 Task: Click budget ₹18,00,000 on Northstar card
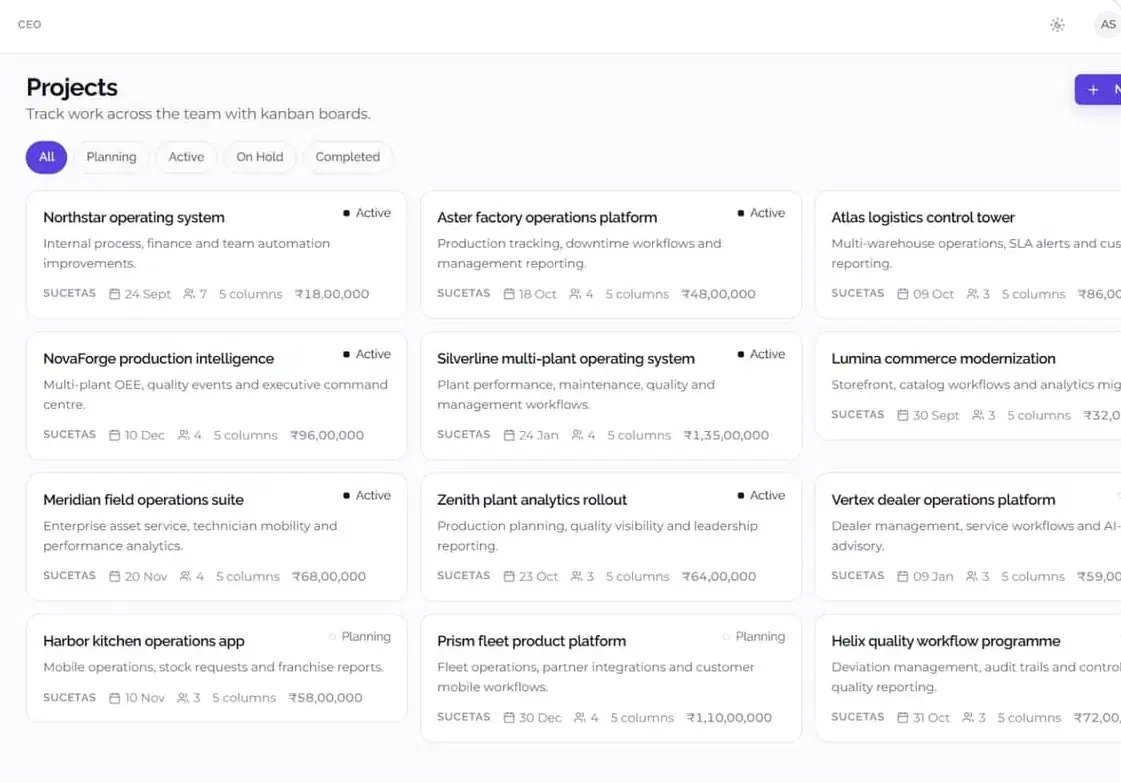tap(332, 294)
